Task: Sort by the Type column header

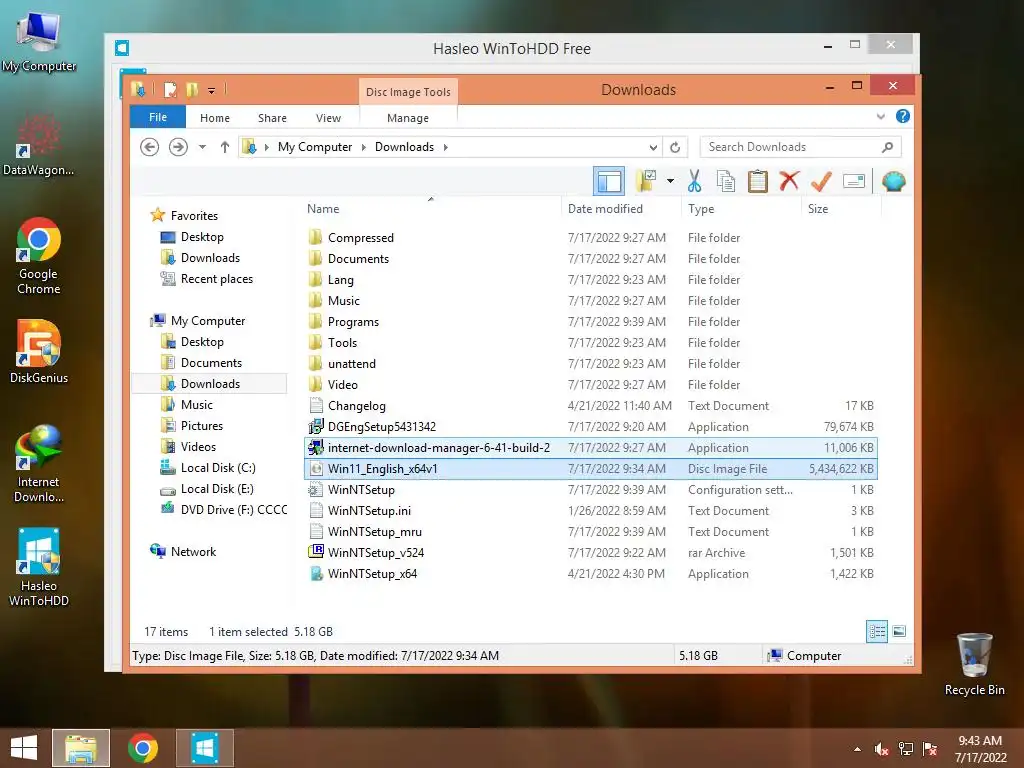Action: click(701, 208)
